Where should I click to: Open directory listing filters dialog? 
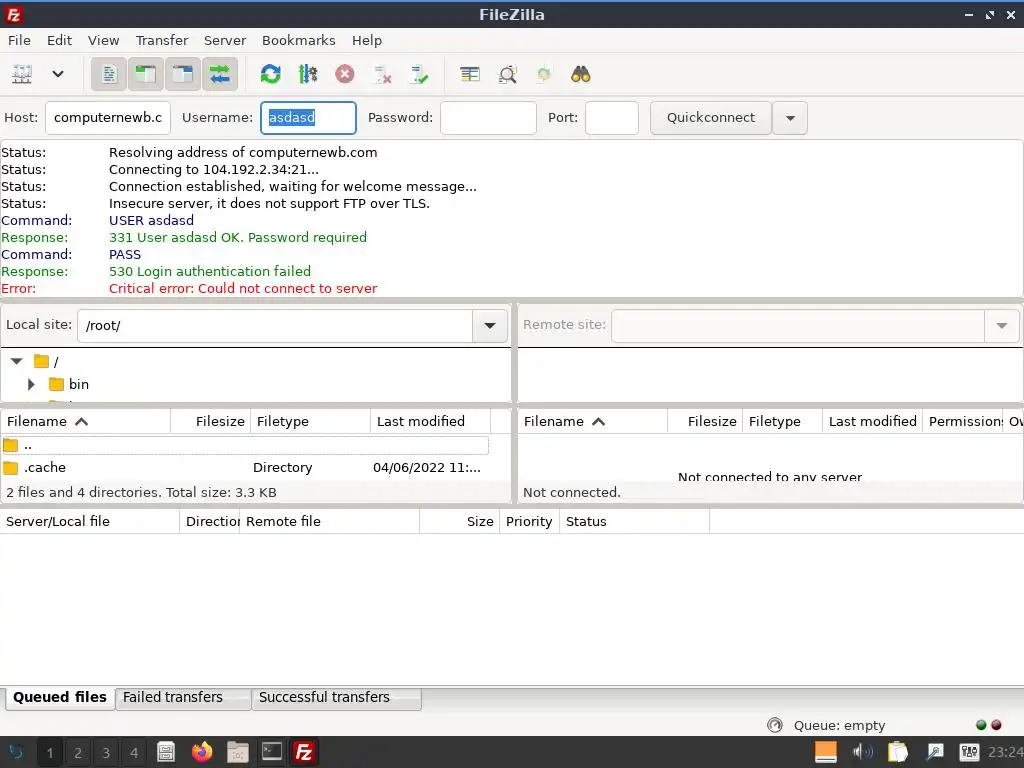470,74
